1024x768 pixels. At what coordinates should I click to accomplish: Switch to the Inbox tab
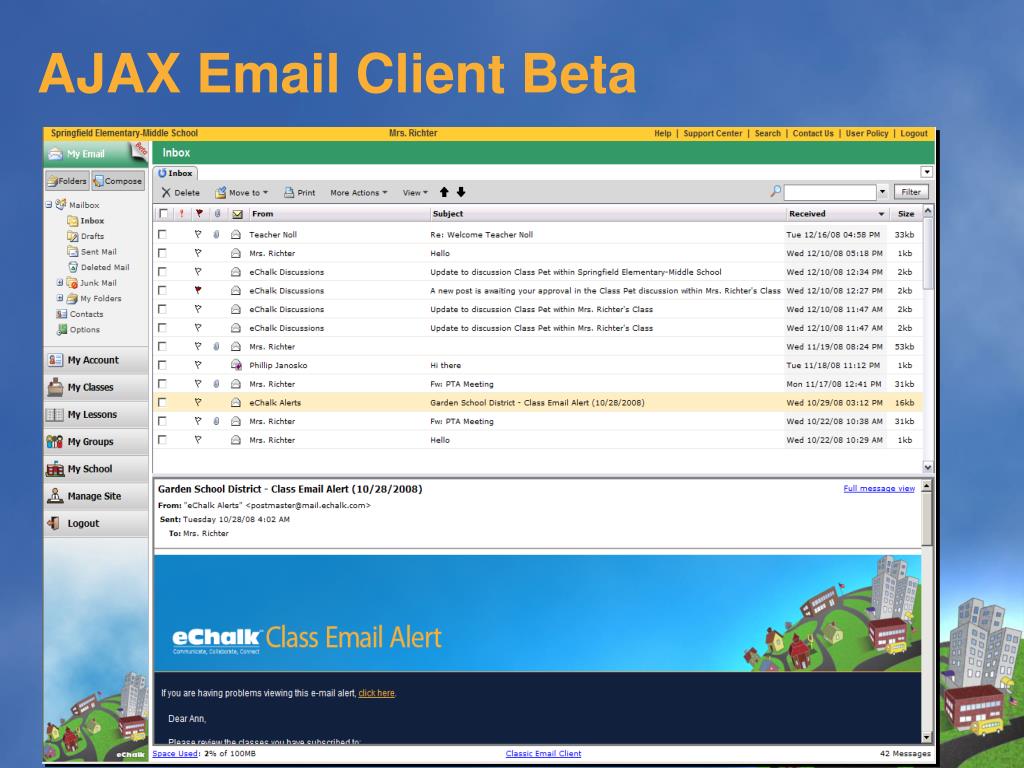pyautogui.click(x=176, y=173)
